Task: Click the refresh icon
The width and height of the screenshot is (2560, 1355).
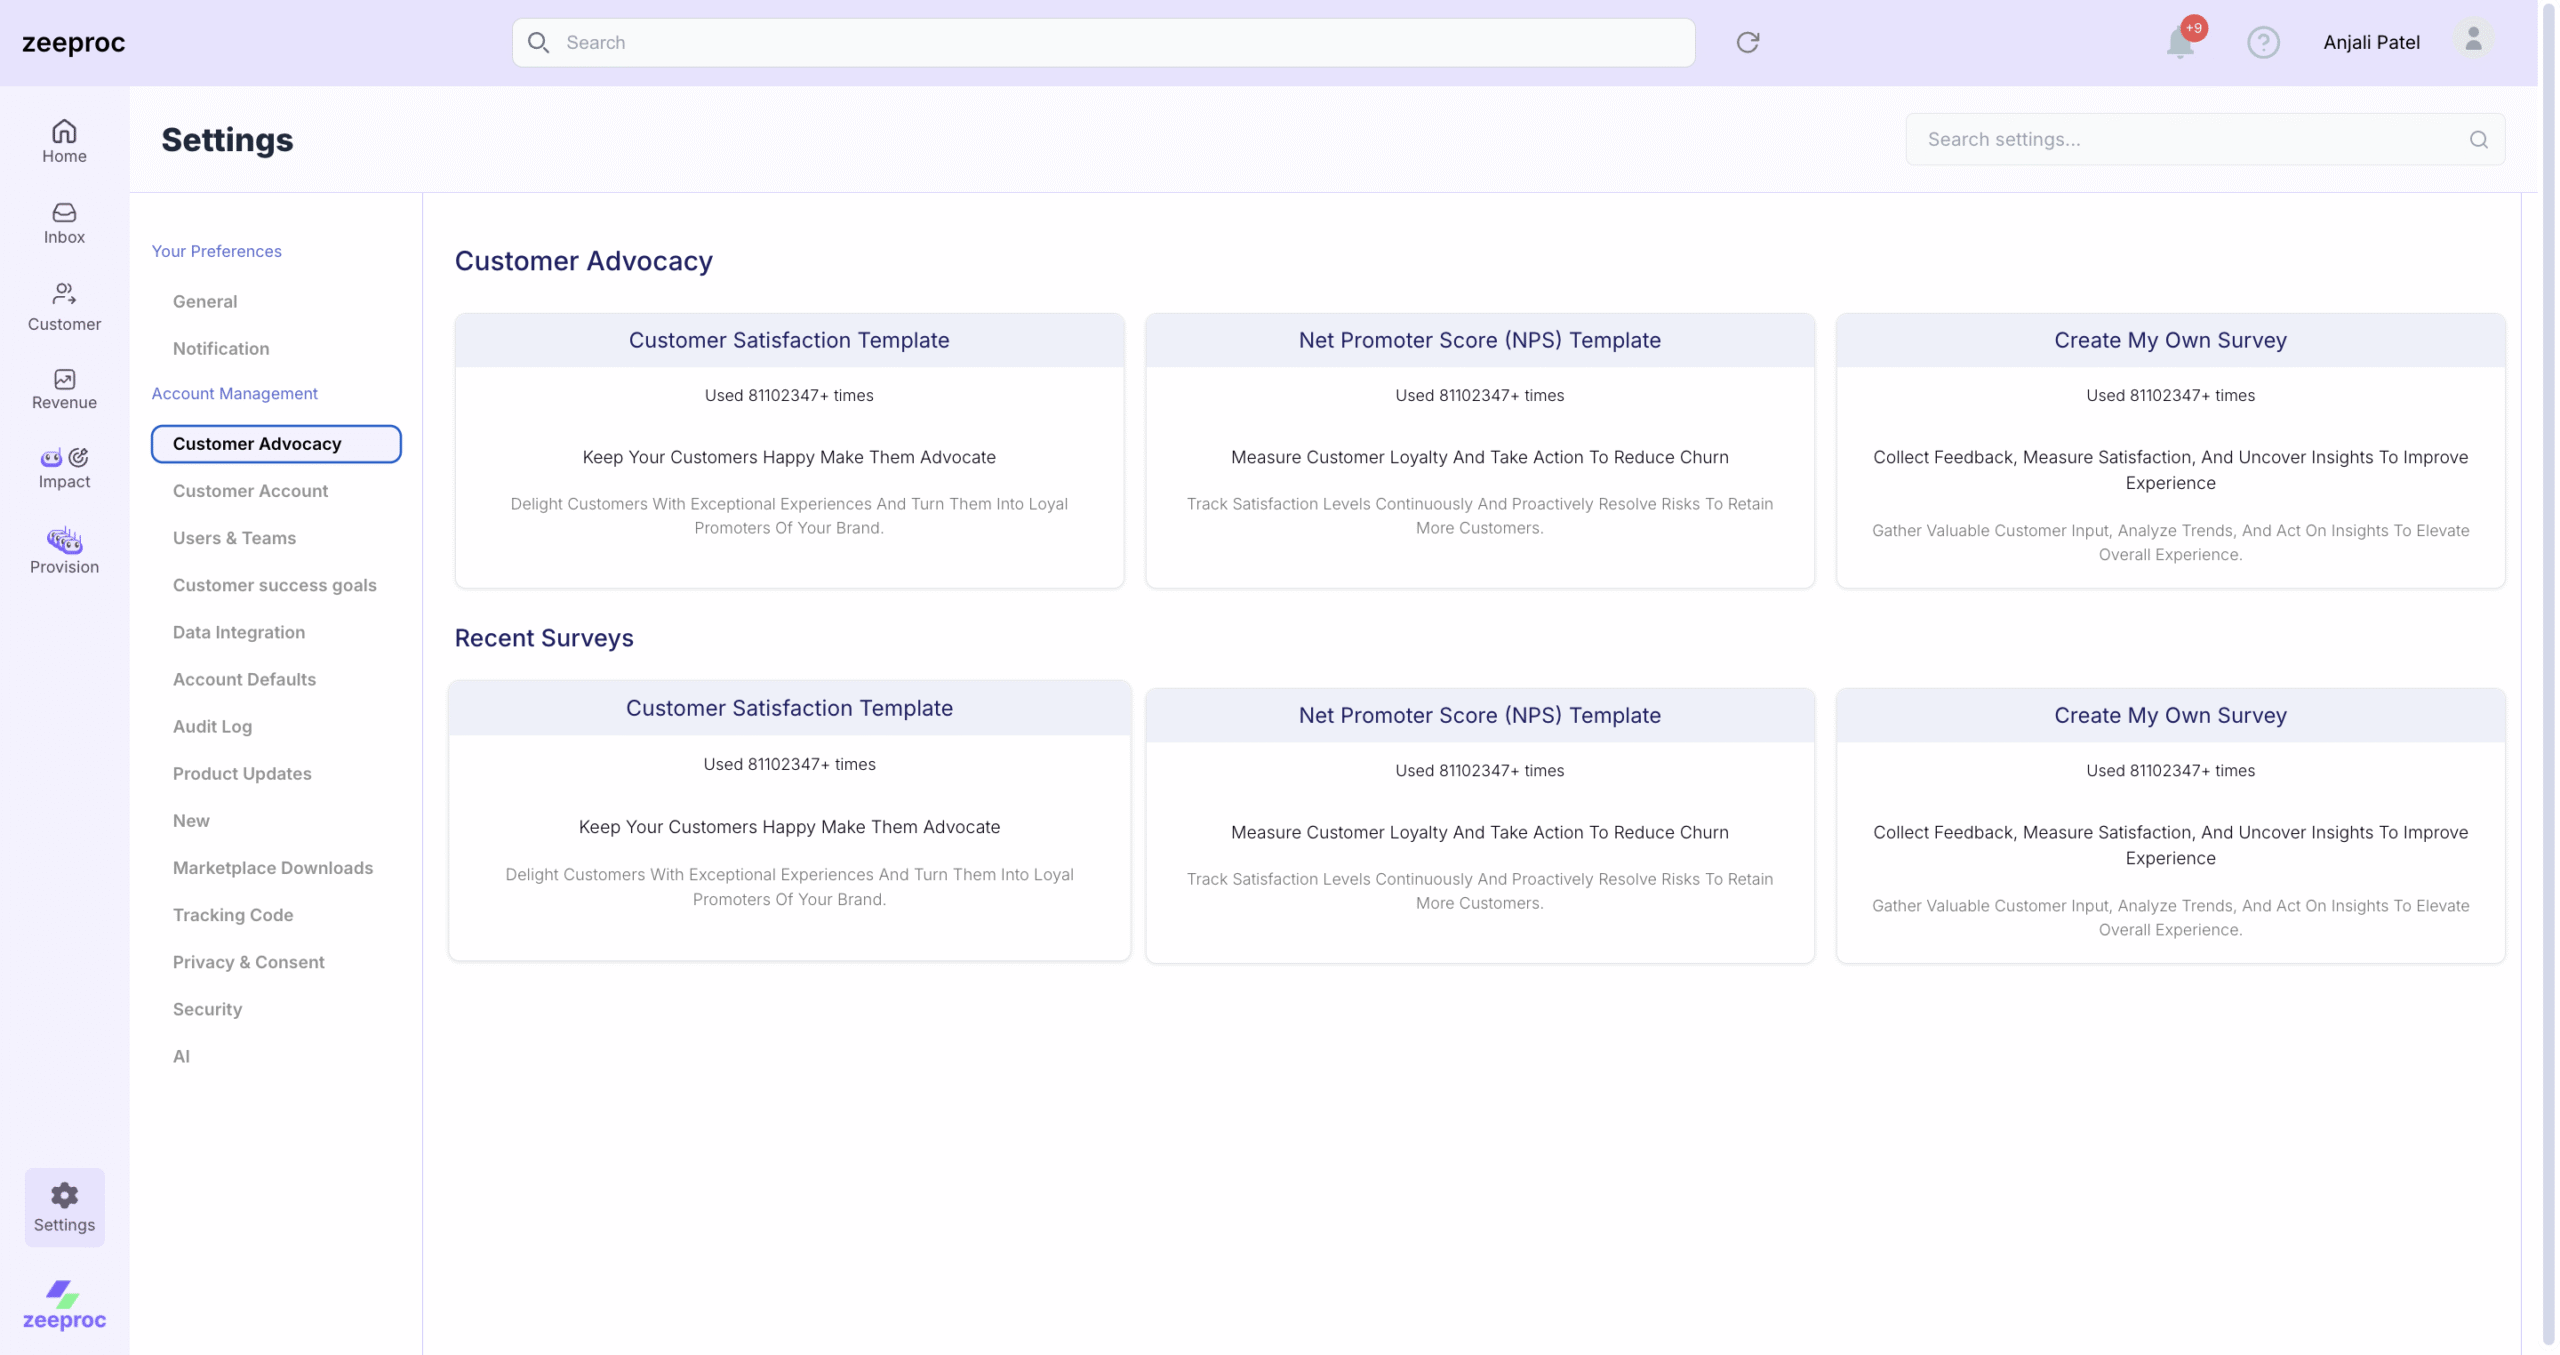Action: click(x=1747, y=42)
